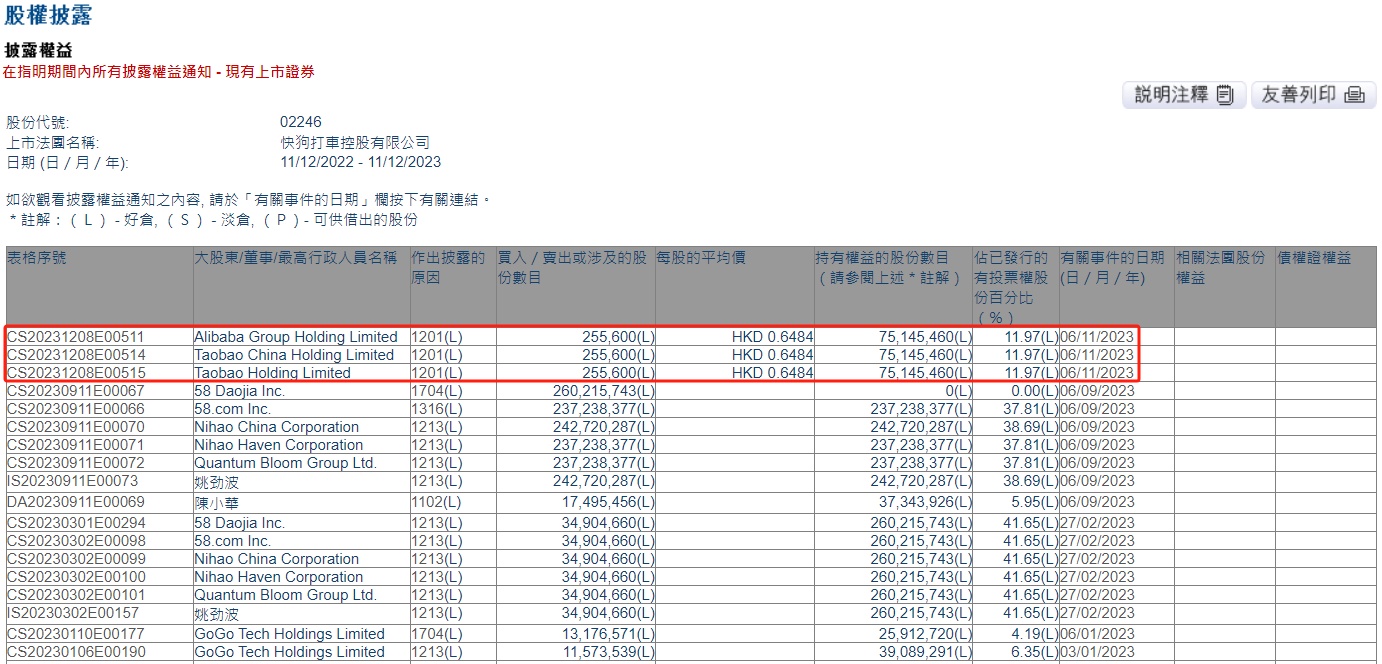
Task: Click the stock code value 02246
Action: (x=301, y=123)
